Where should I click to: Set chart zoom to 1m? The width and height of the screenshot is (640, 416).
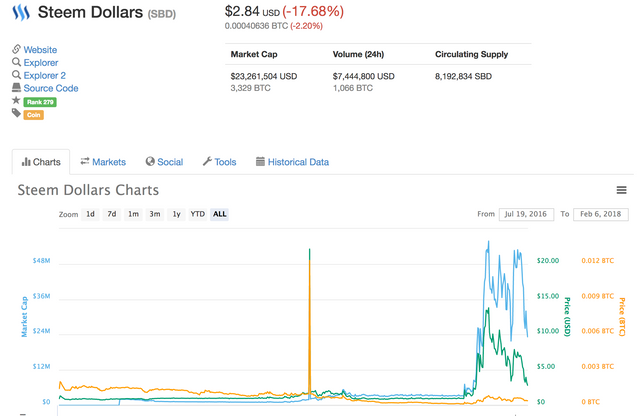pos(133,214)
